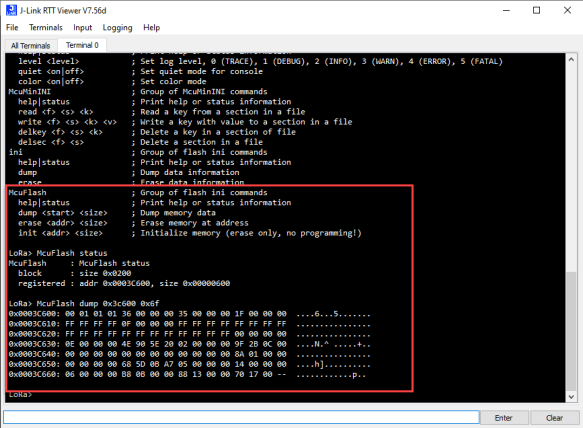The width and height of the screenshot is (583, 428).
Task: Click the 'Group of McuMinINI commands' description
Action: [x=204, y=91]
